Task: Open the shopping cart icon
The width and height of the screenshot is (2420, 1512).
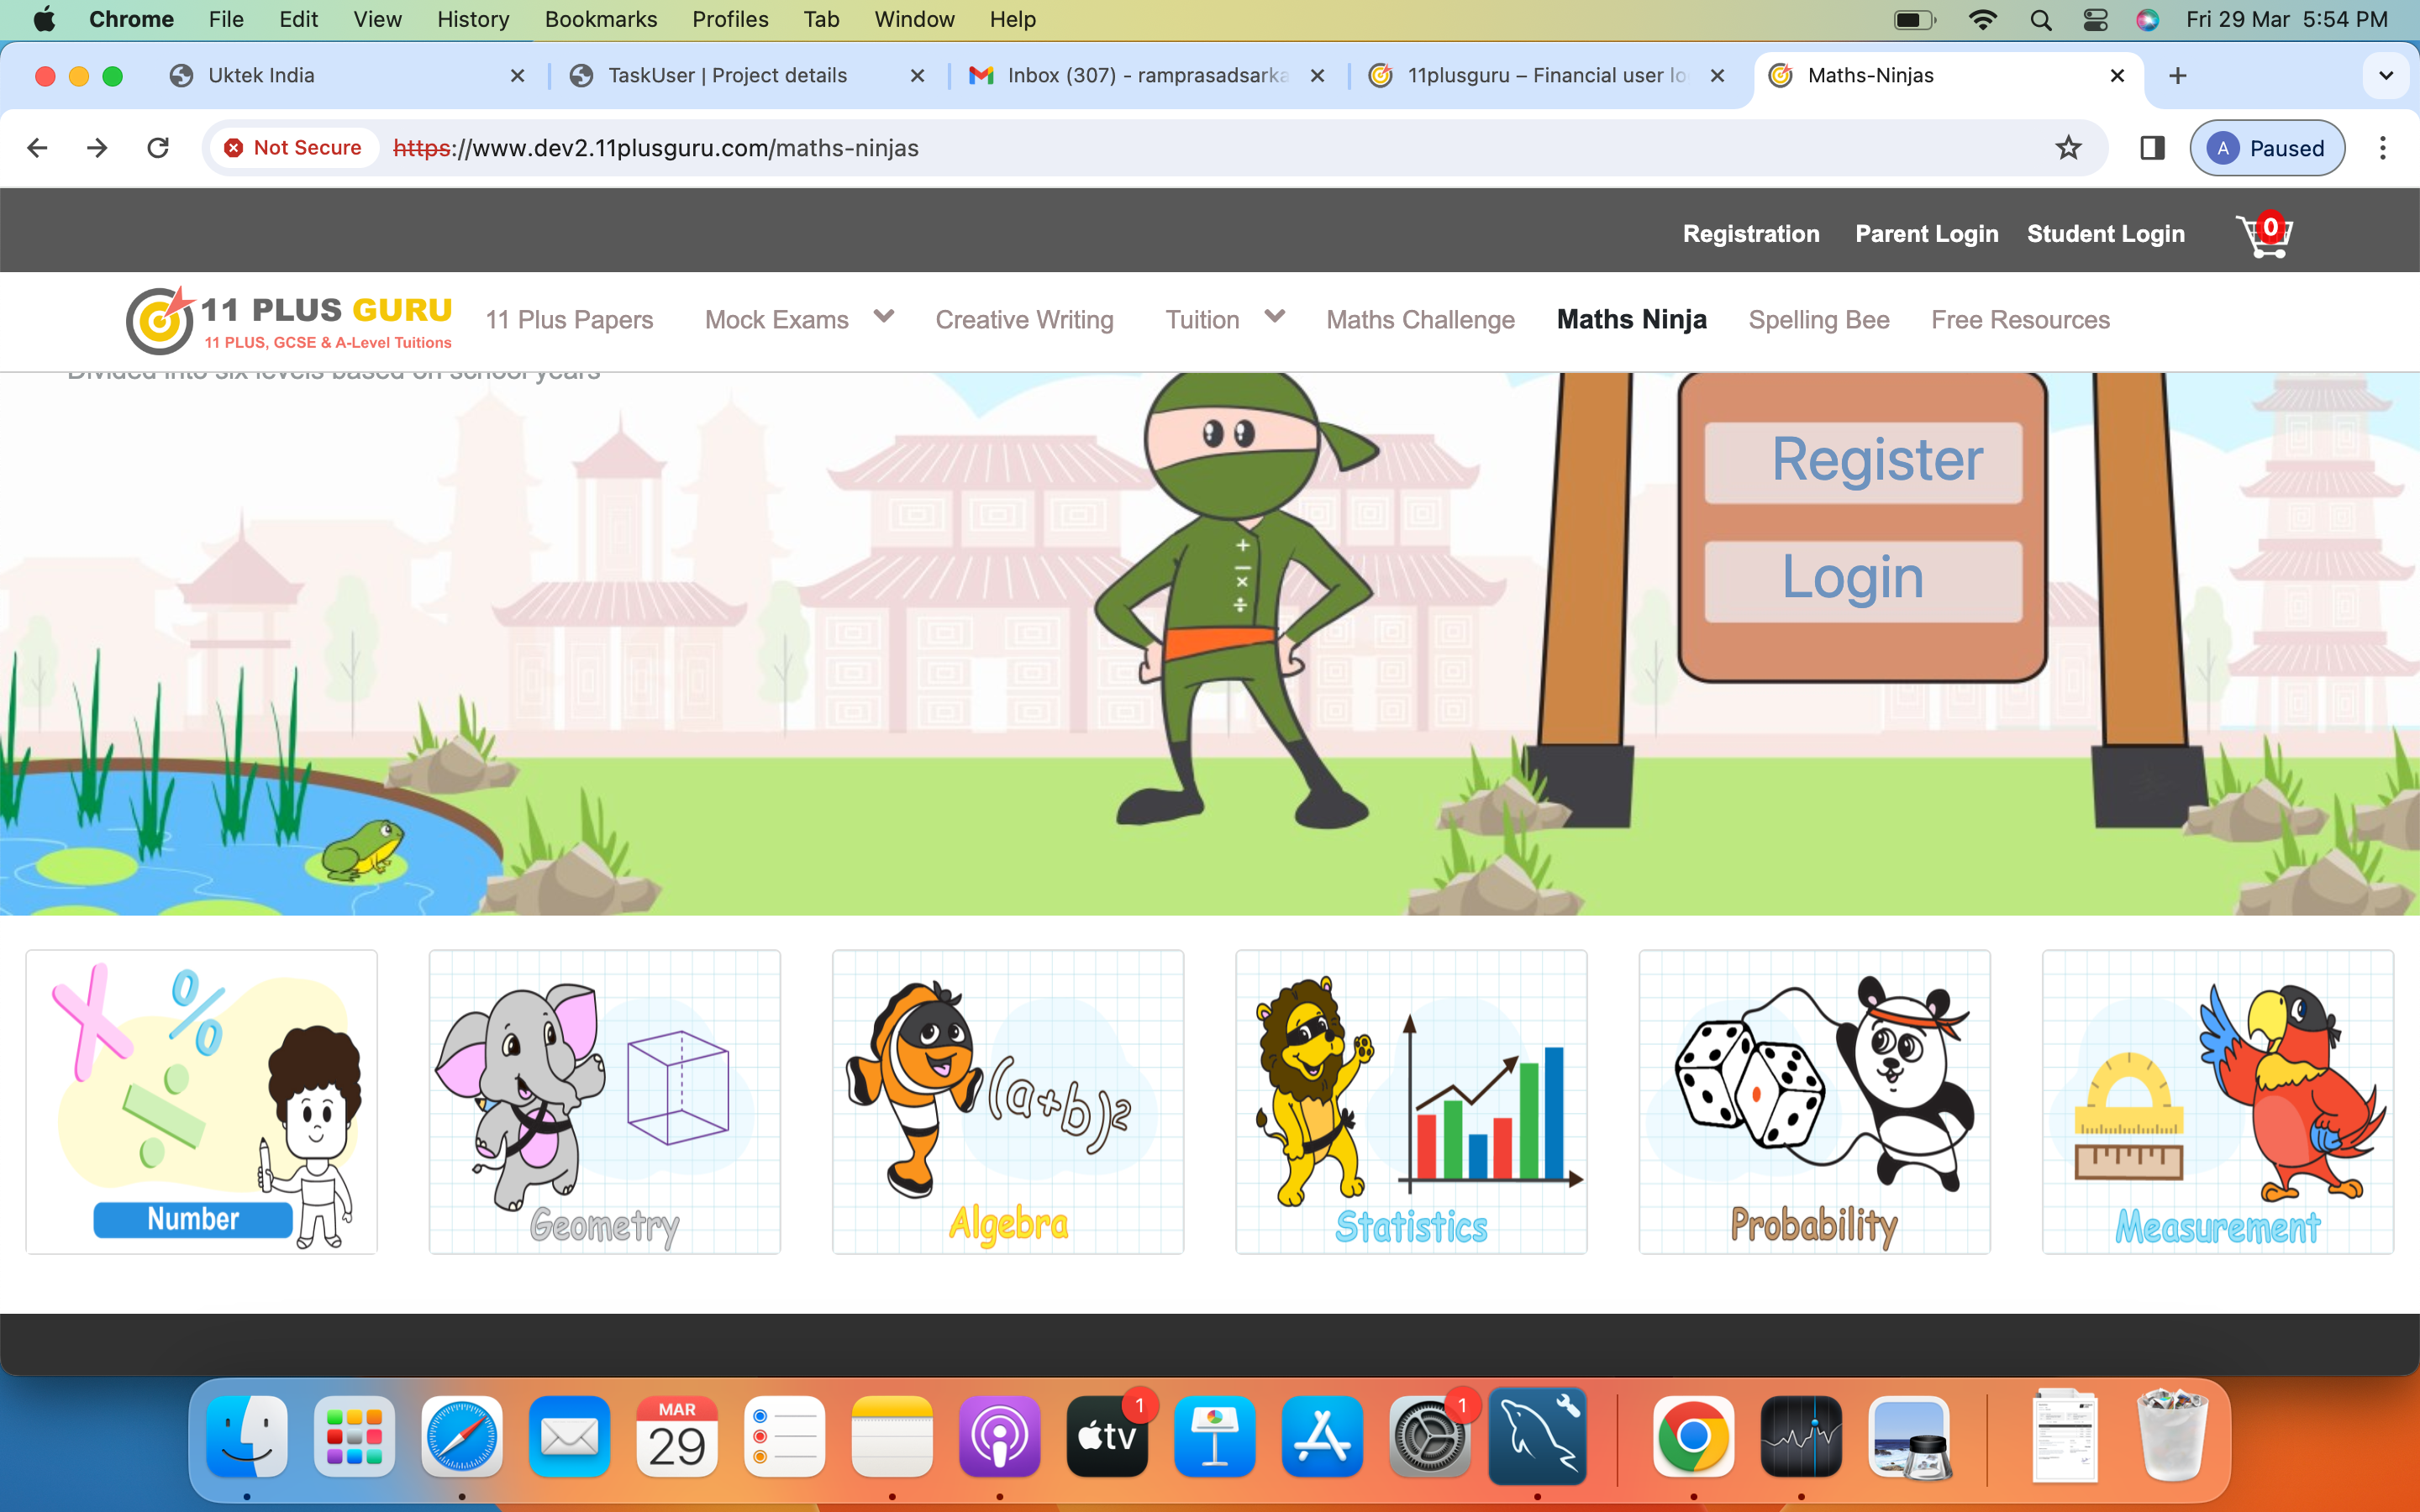Action: click(2263, 236)
